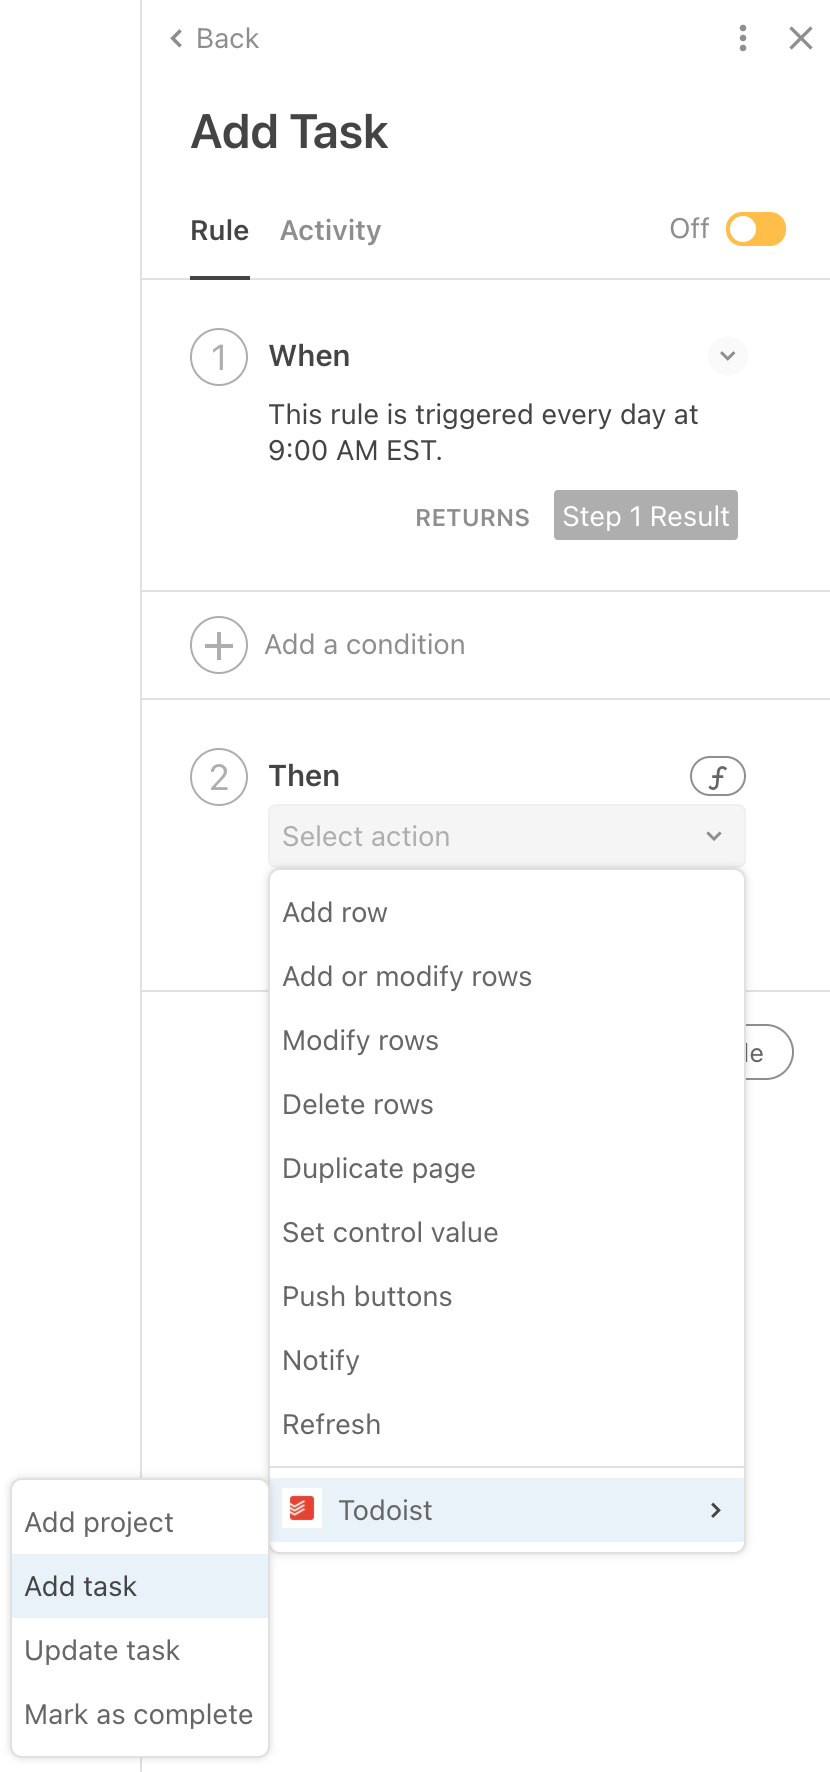Screen dimensions: 830x1772
Task: Click the step 1 circle icon
Action: [x=219, y=357]
